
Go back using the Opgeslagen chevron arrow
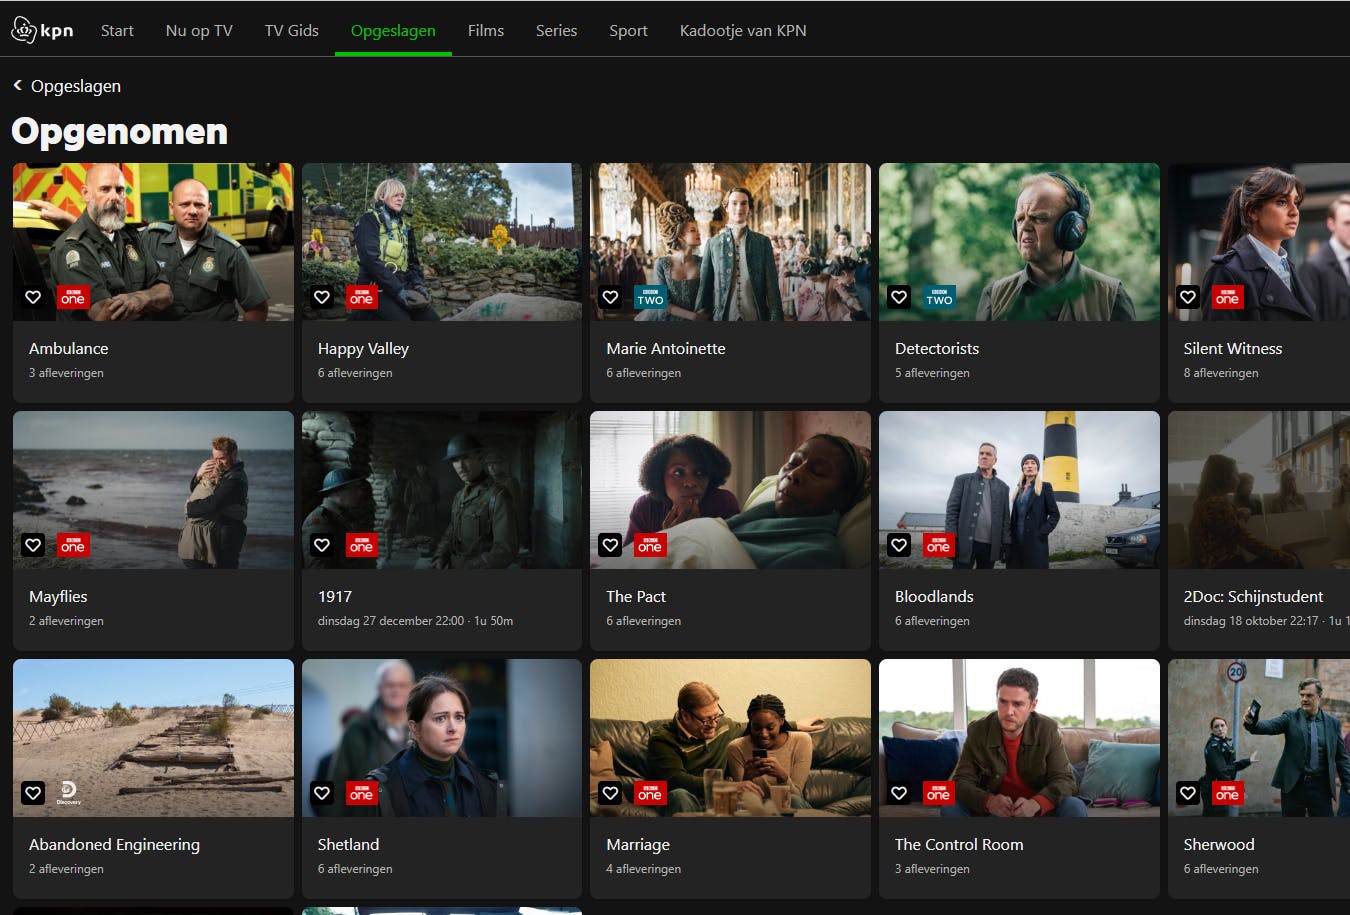17,86
